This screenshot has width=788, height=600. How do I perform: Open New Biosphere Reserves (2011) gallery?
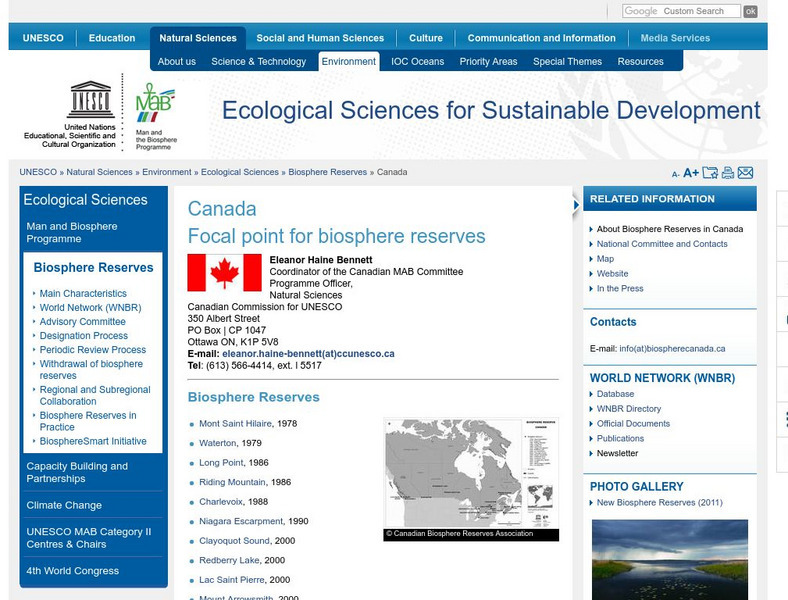659,503
